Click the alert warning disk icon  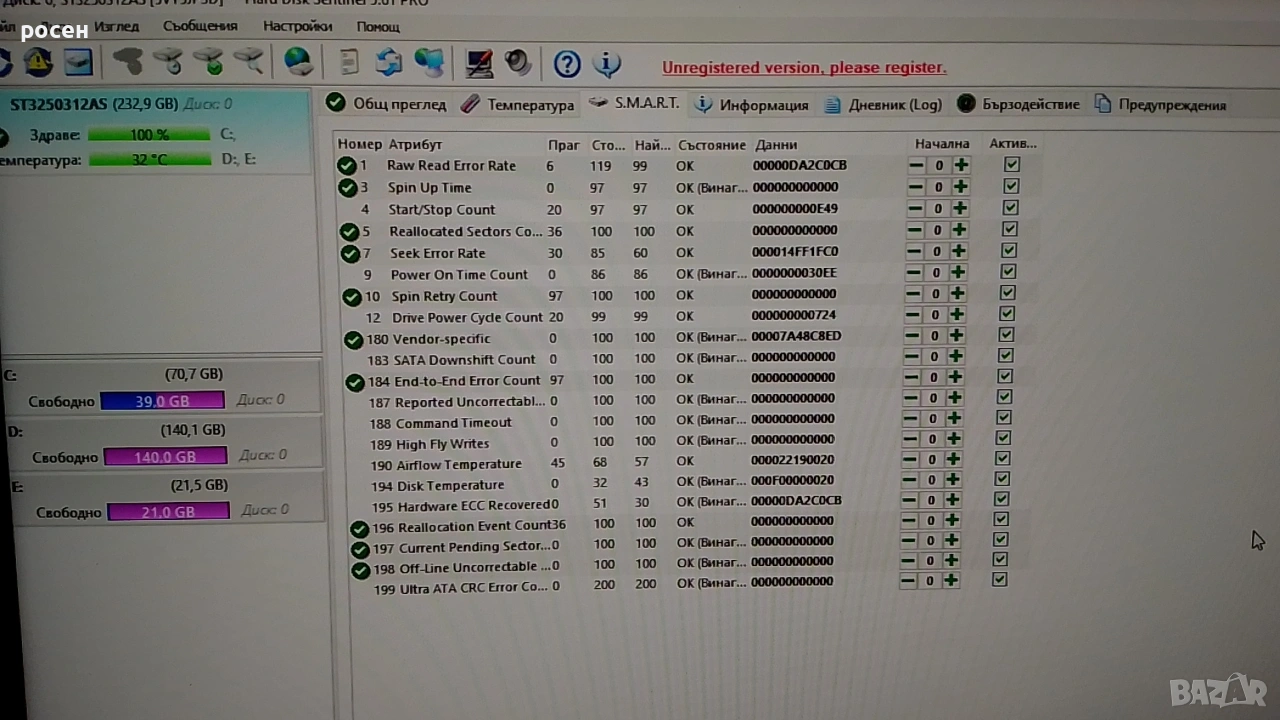click(x=38, y=62)
